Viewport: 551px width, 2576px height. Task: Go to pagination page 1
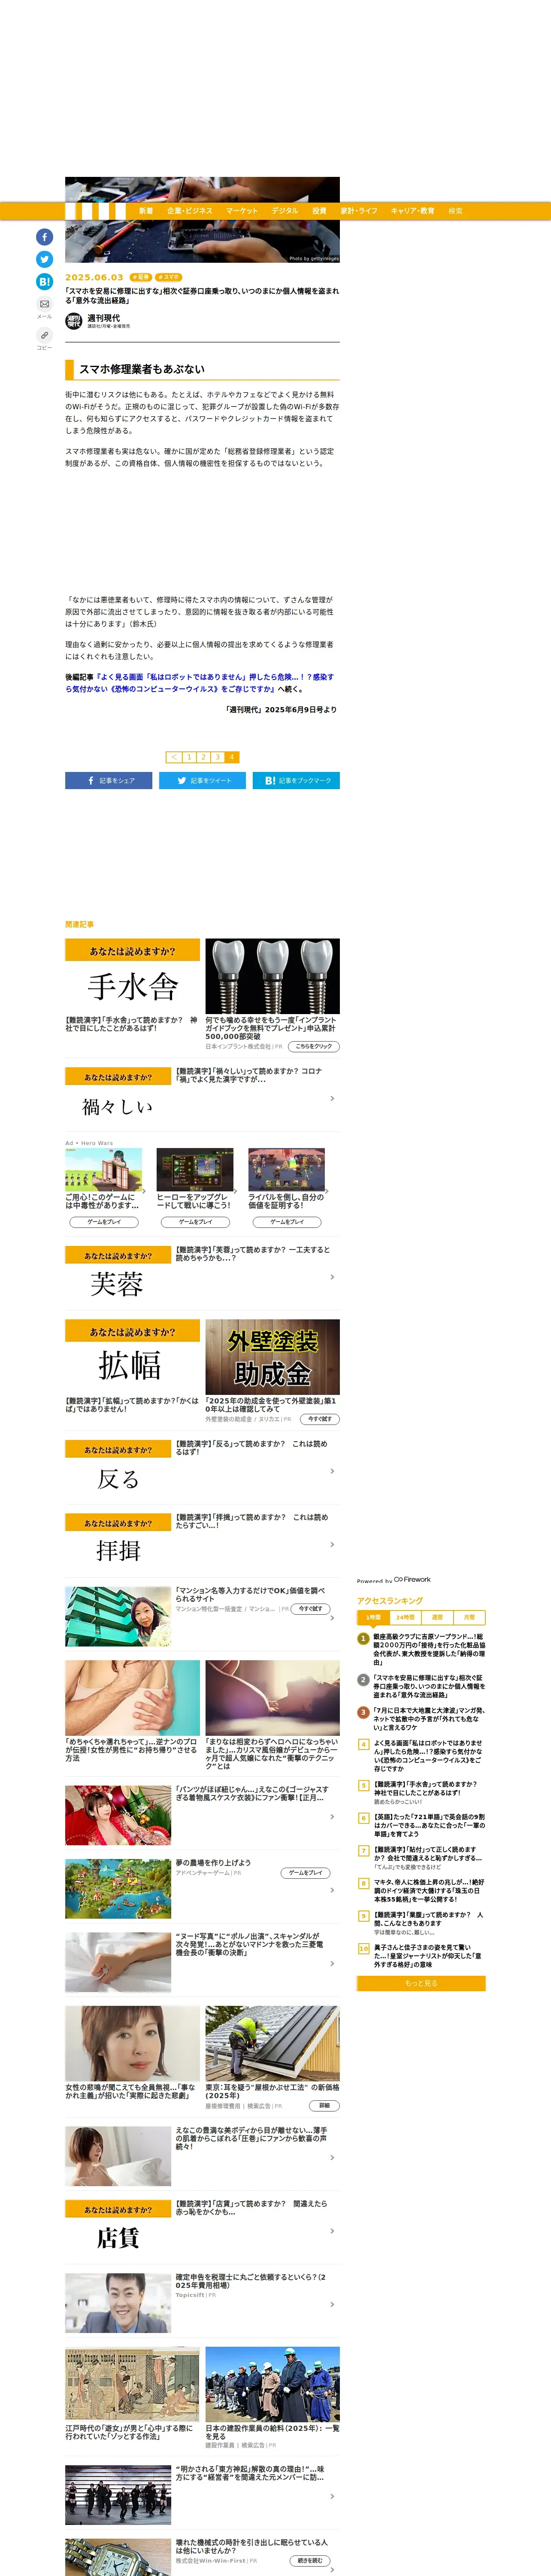189,757
